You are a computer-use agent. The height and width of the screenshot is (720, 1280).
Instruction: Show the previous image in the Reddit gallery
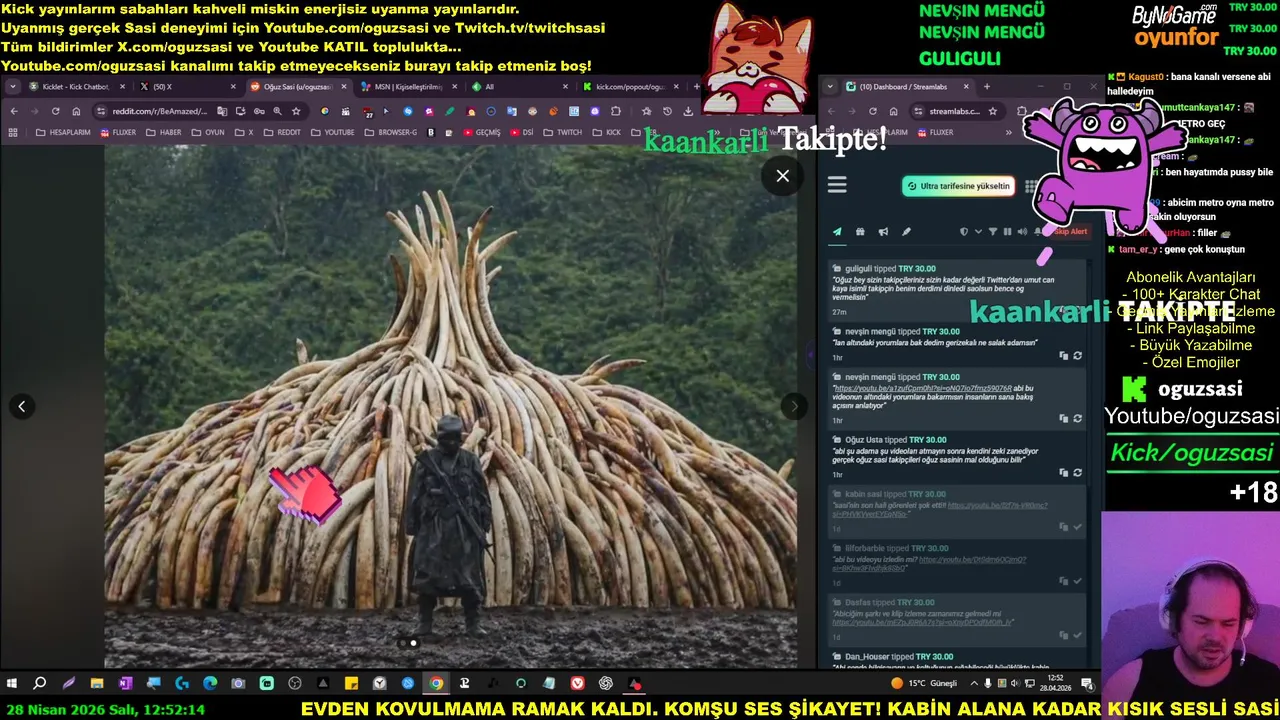point(21,406)
